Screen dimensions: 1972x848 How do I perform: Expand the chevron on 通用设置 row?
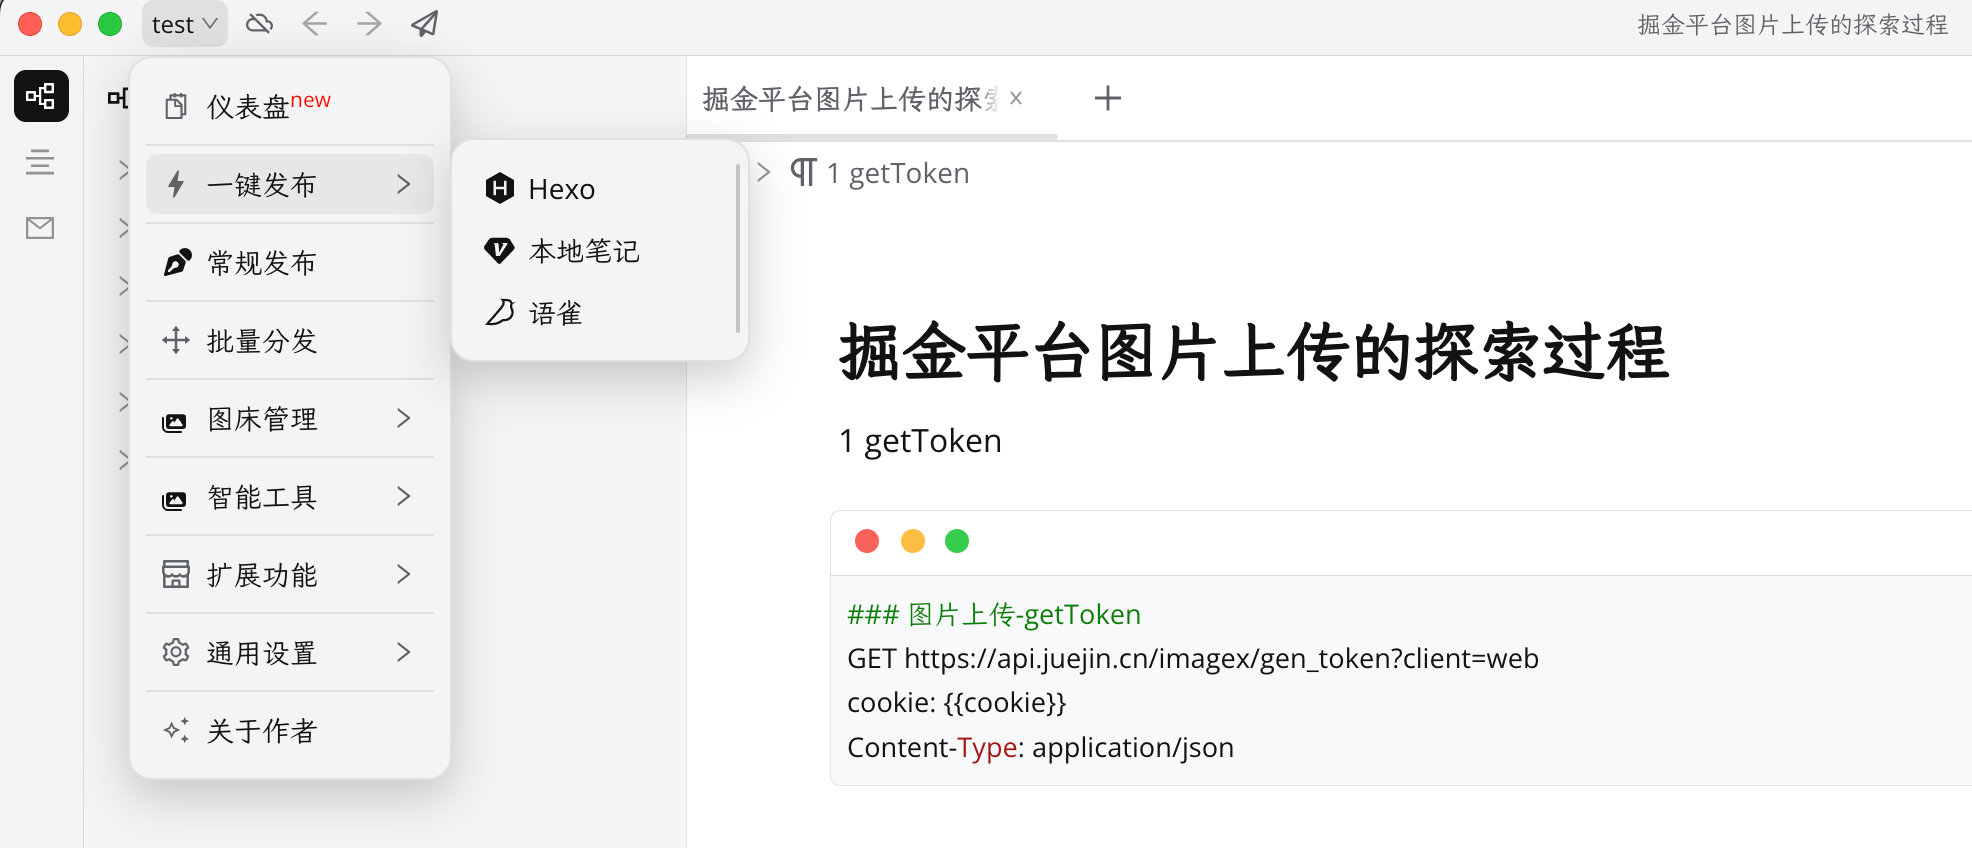(404, 652)
